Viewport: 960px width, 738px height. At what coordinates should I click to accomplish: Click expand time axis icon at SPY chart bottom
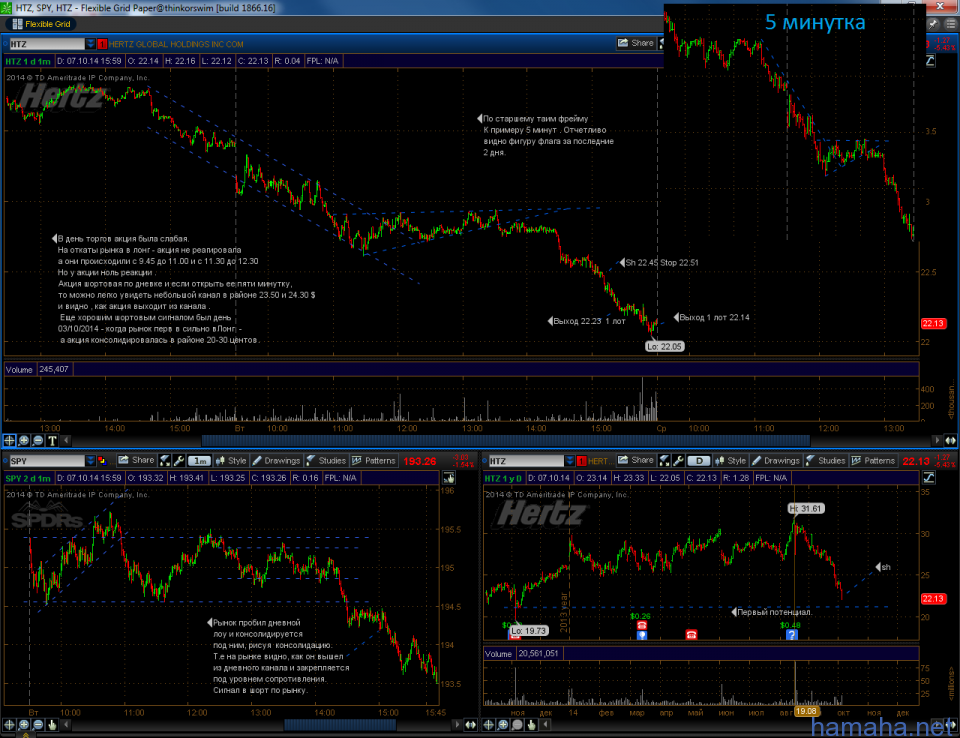[470, 725]
